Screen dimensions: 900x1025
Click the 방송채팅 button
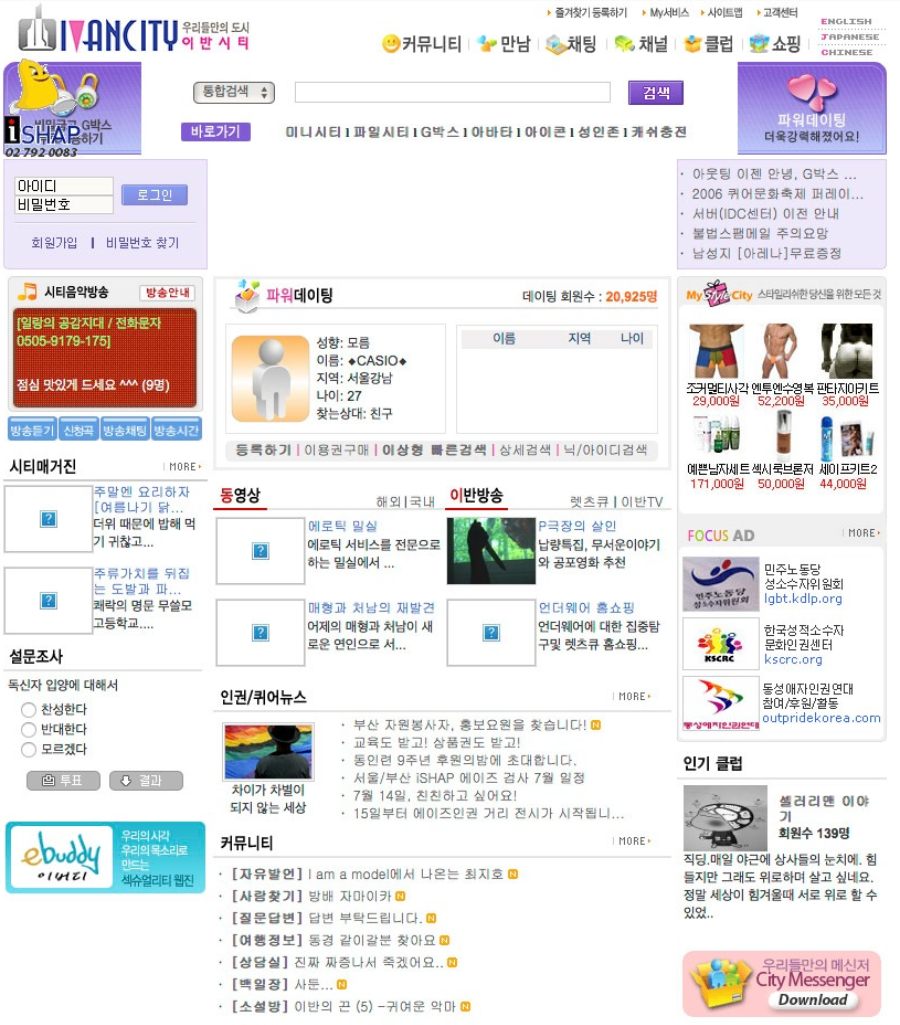point(124,429)
